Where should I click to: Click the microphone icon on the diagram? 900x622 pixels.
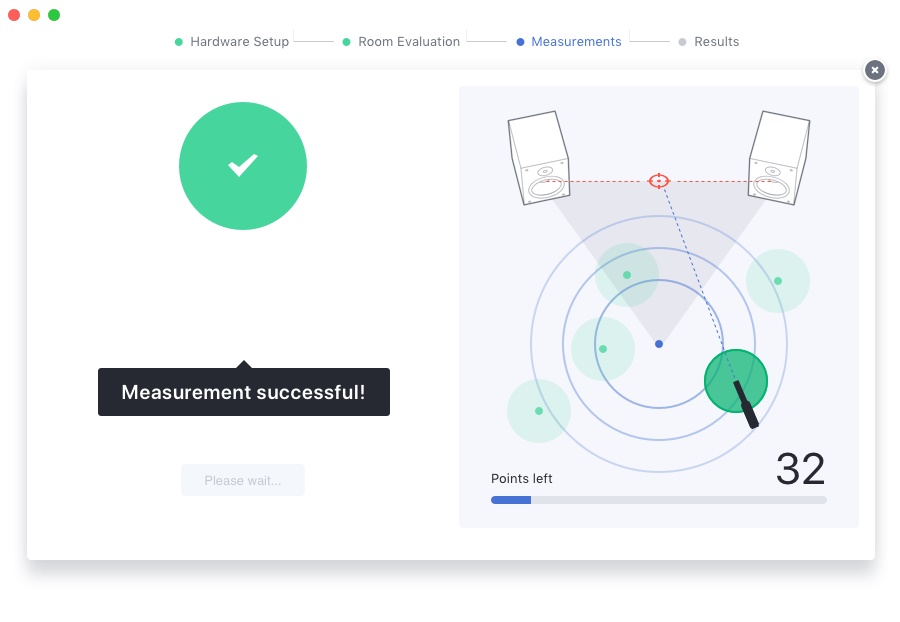coord(746,405)
